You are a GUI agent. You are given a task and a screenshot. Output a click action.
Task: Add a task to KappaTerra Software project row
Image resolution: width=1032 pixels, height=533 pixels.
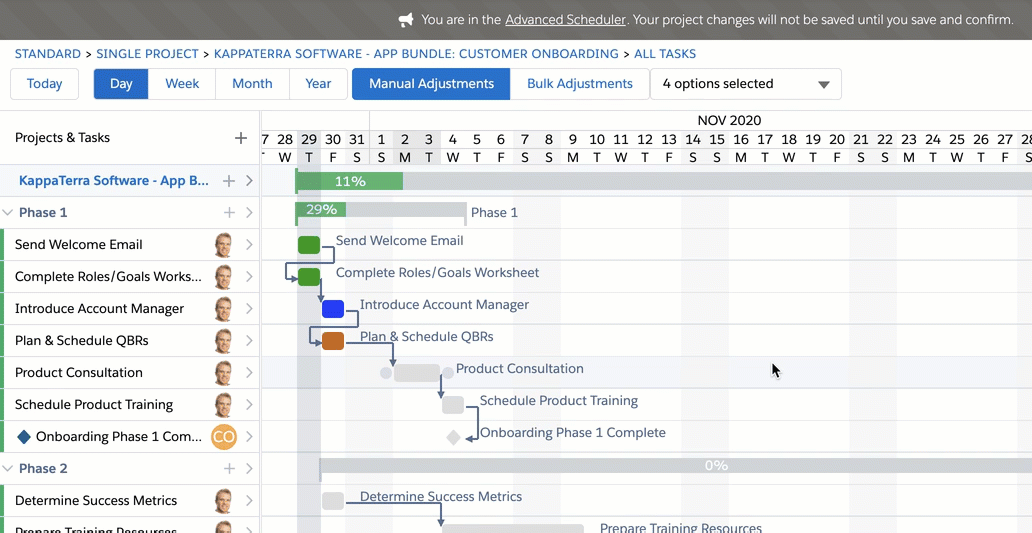coord(229,181)
